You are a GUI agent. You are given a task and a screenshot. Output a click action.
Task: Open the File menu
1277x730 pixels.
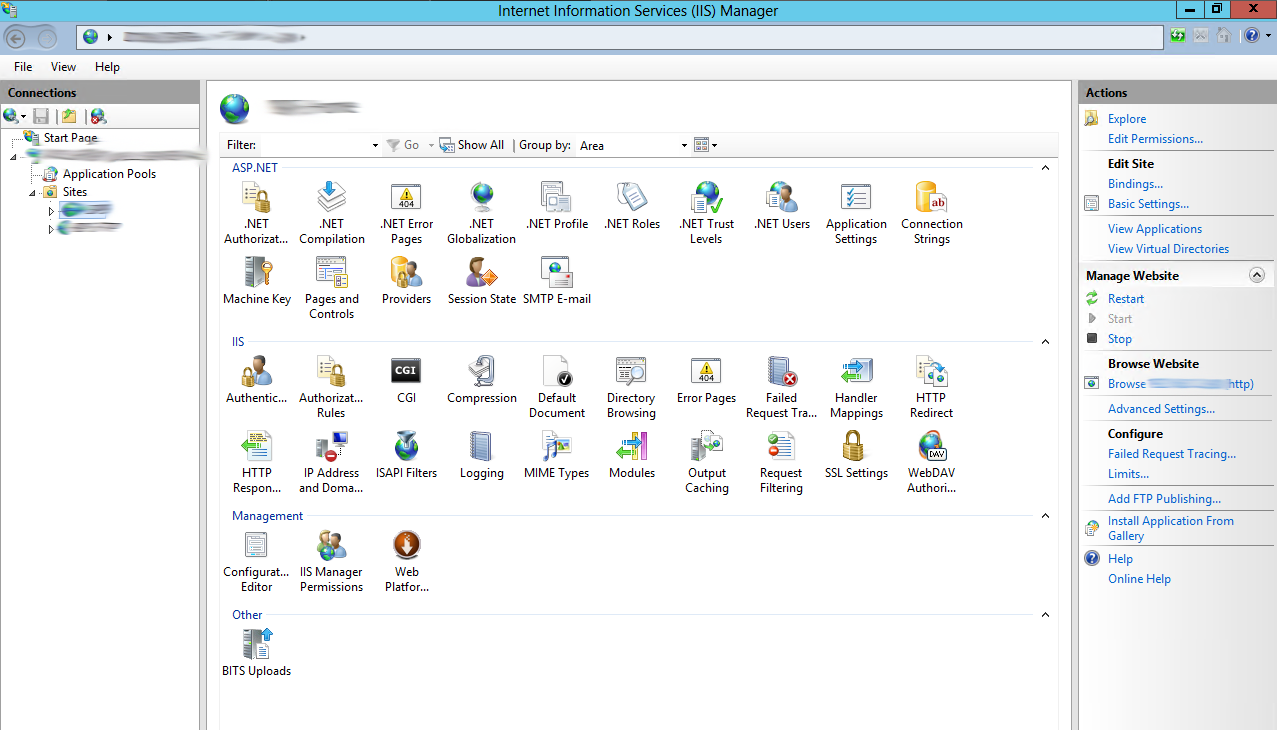tap(23, 67)
